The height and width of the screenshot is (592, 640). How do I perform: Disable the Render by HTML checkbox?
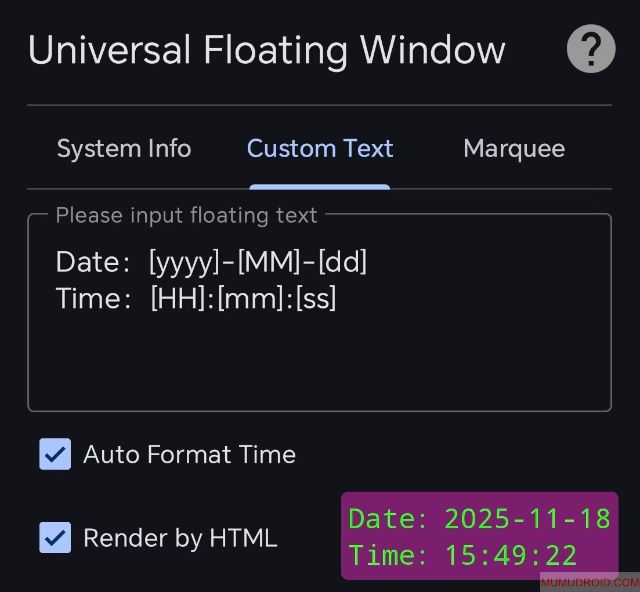55,537
